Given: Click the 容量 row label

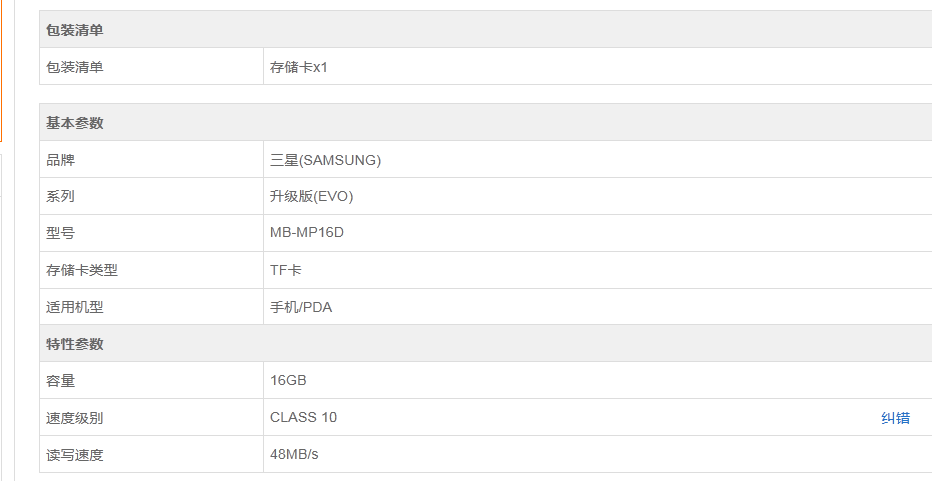Looking at the screenshot, I should pyautogui.click(x=61, y=381).
